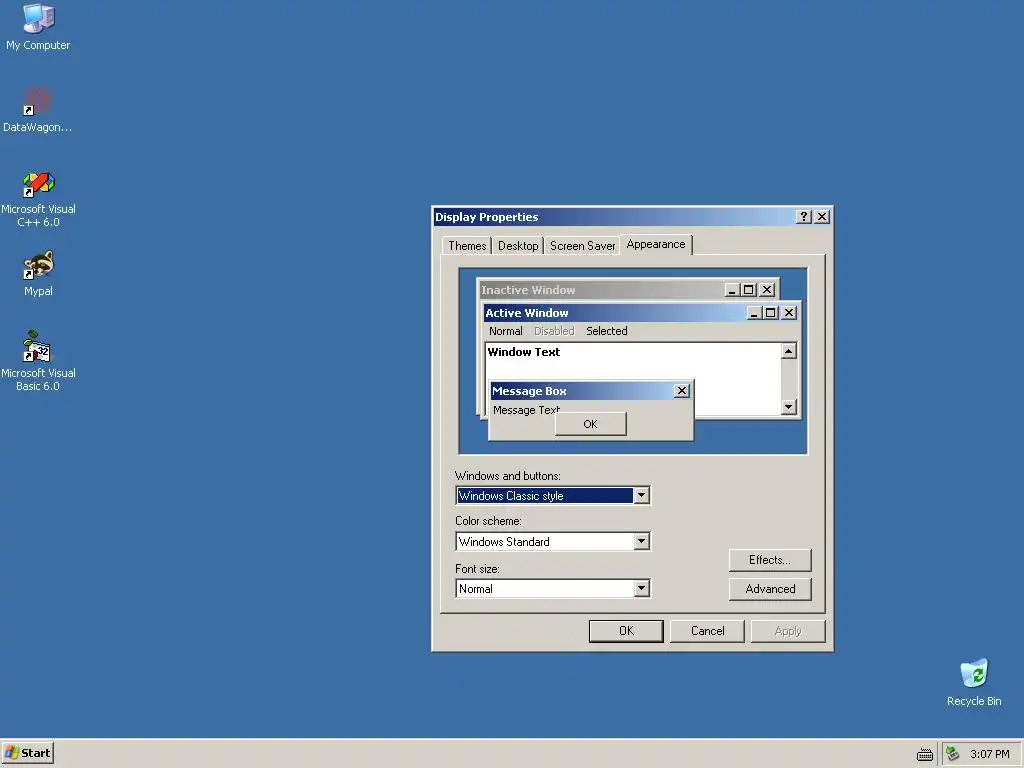Click the Disabled menu item in preview
1024x768 pixels.
pyautogui.click(x=554, y=331)
